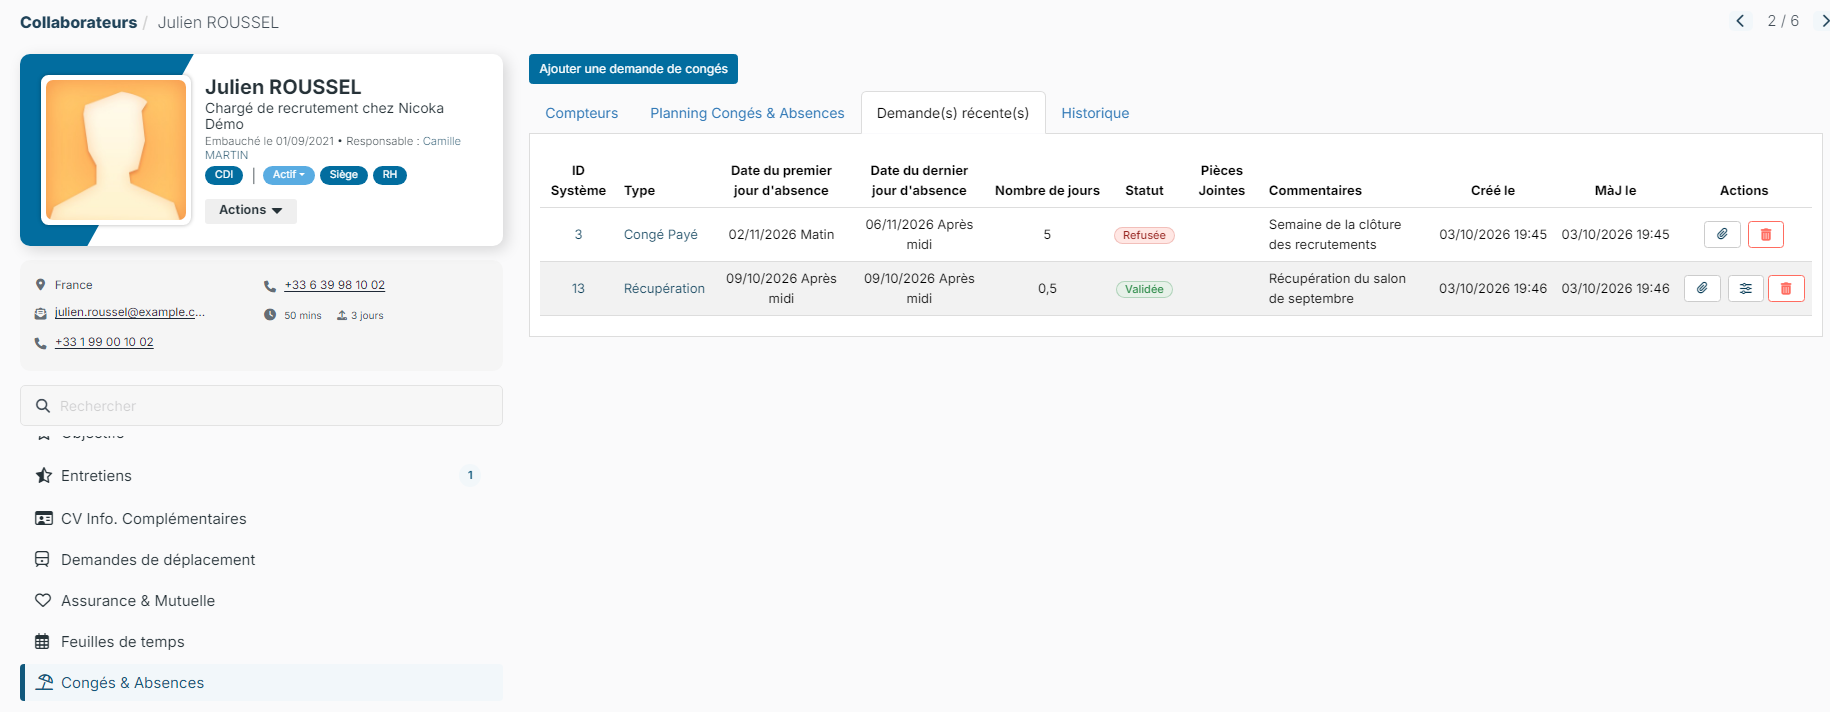The image size is (1830, 712).
Task: Focus the Rechercher search field
Action: (x=261, y=406)
